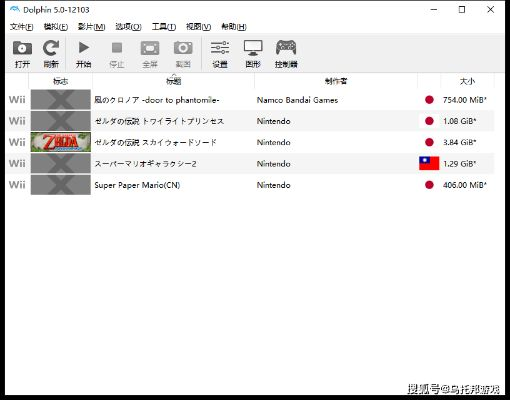The height and width of the screenshot is (400, 510).
Task: Click the Wii platform icon of the 風のクロノア row
Action: [17, 100]
